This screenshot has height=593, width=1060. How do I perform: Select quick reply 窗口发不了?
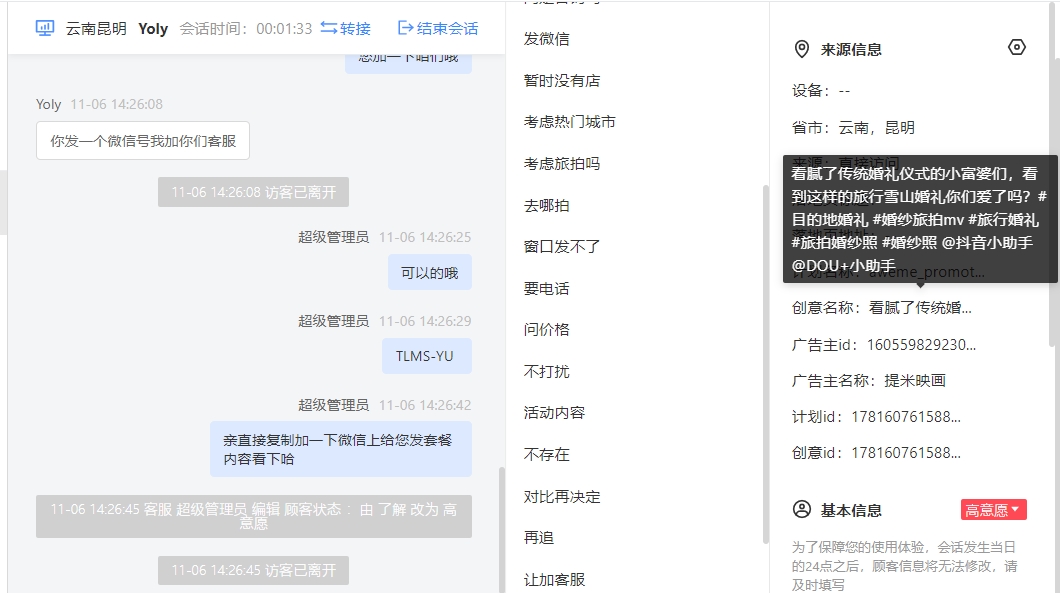click(x=562, y=247)
